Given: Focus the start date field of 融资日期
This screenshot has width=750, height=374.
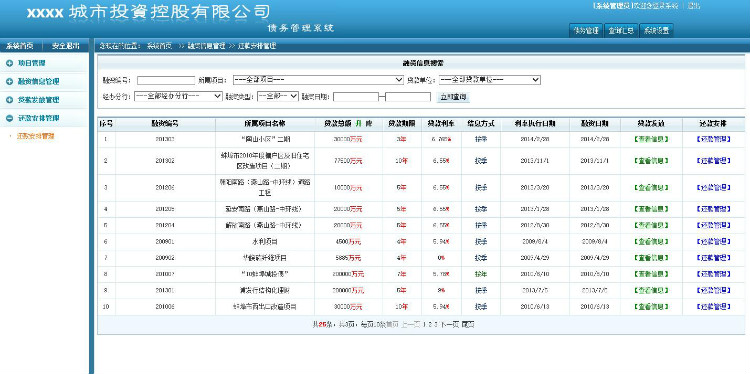Looking at the screenshot, I should 356,97.
